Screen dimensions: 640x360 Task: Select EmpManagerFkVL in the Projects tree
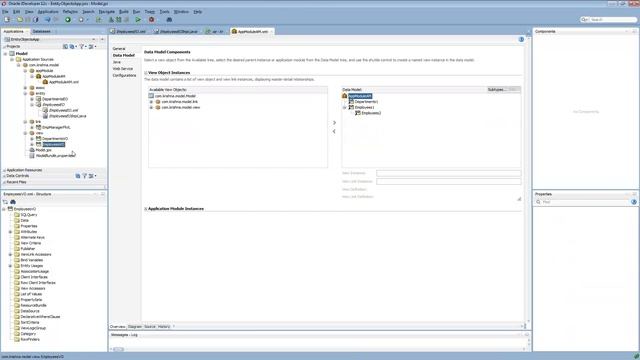coord(56,127)
